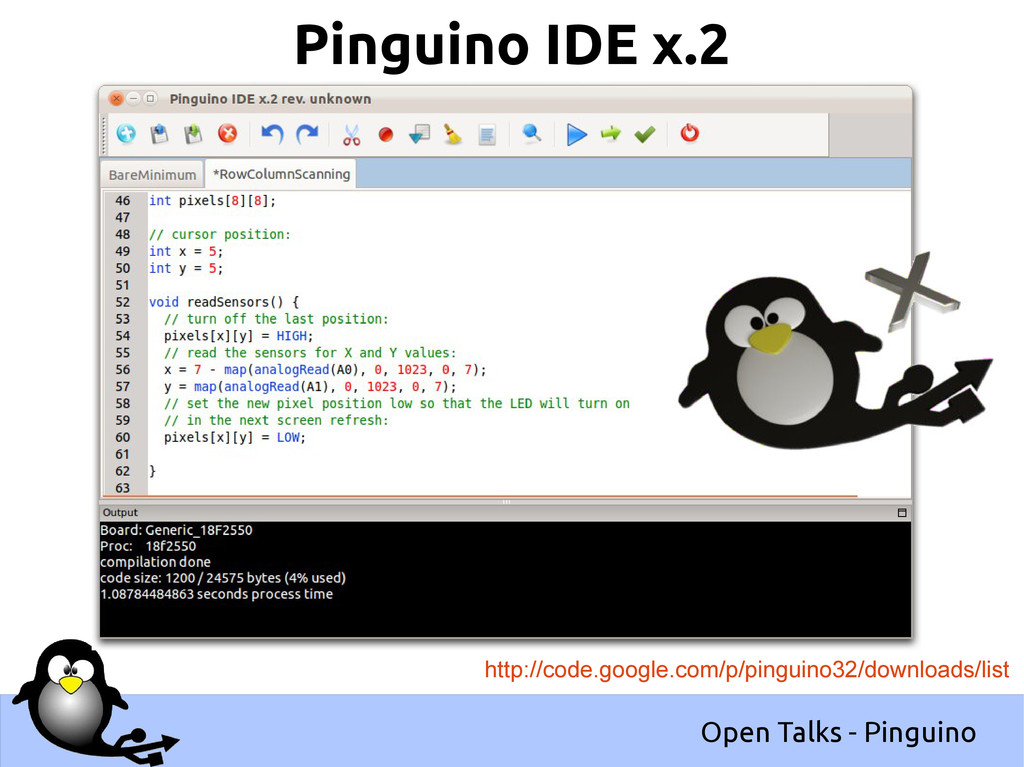Select the *RowColumnScanning tab
Screen dimensions: 1024x767
pos(281,174)
